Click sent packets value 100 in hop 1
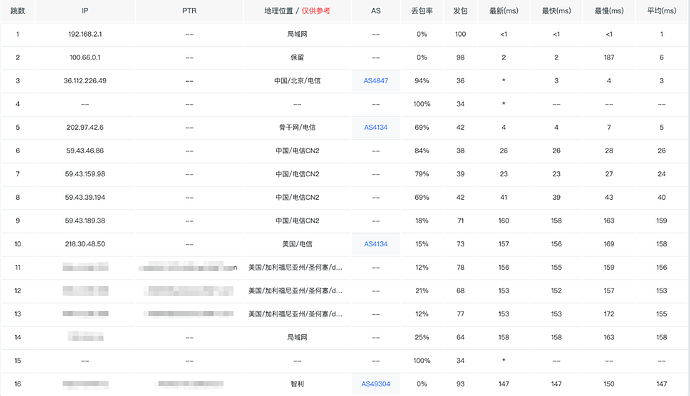This screenshot has width=690, height=396. click(460, 34)
